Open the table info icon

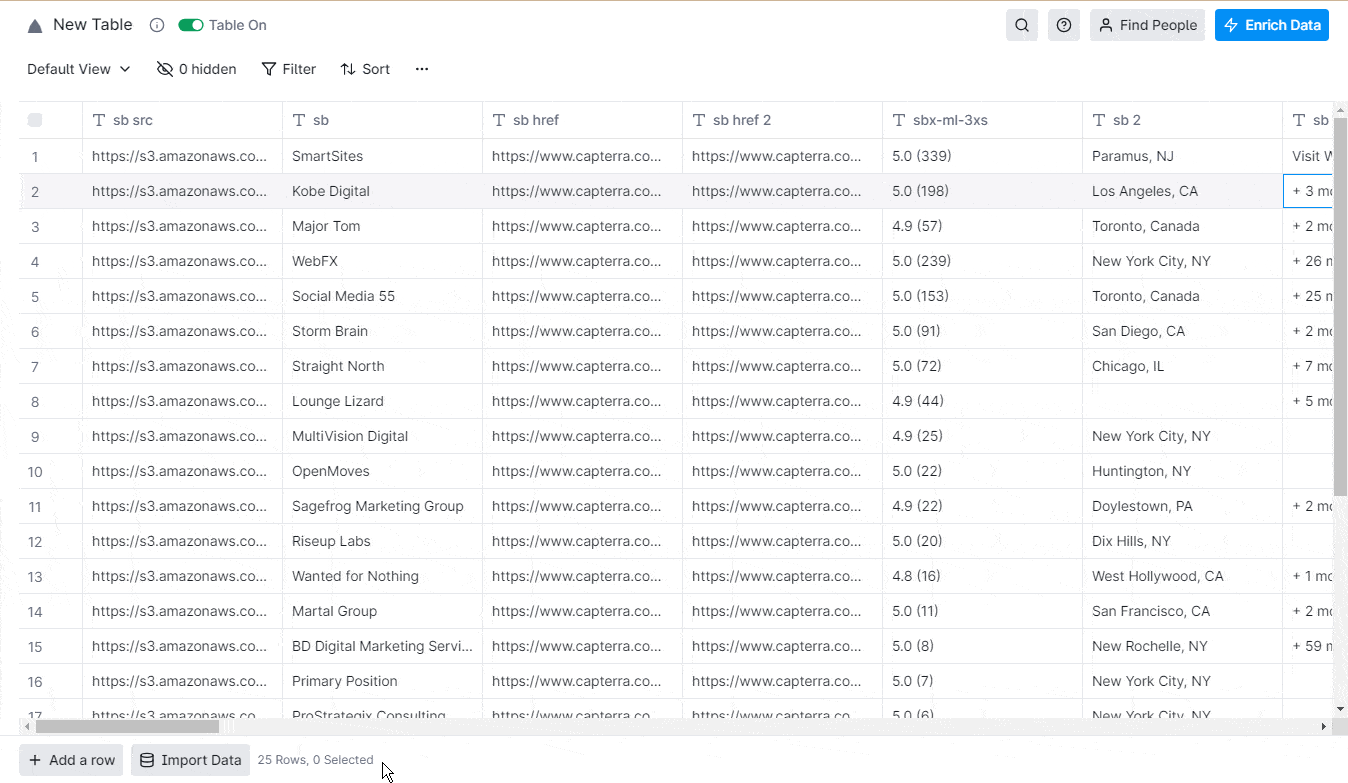click(157, 25)
